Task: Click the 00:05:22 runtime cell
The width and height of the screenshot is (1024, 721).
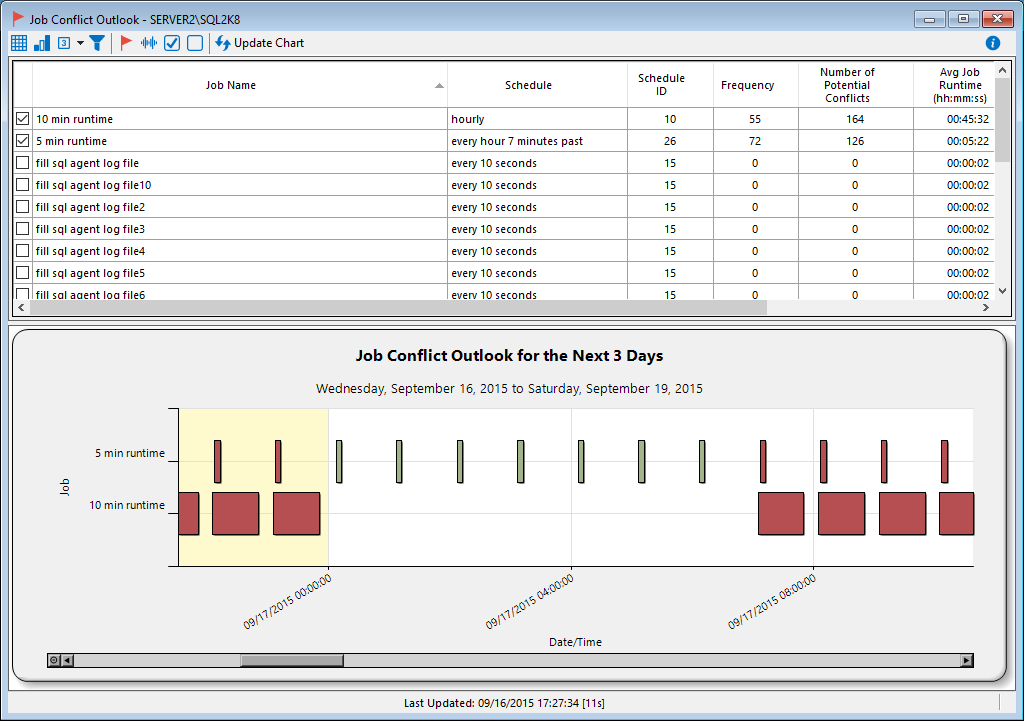Action: pos(953,141)
